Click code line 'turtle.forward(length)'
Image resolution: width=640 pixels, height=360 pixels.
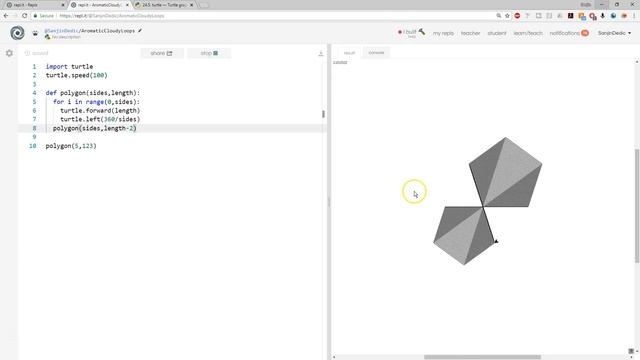pos(100,111)
